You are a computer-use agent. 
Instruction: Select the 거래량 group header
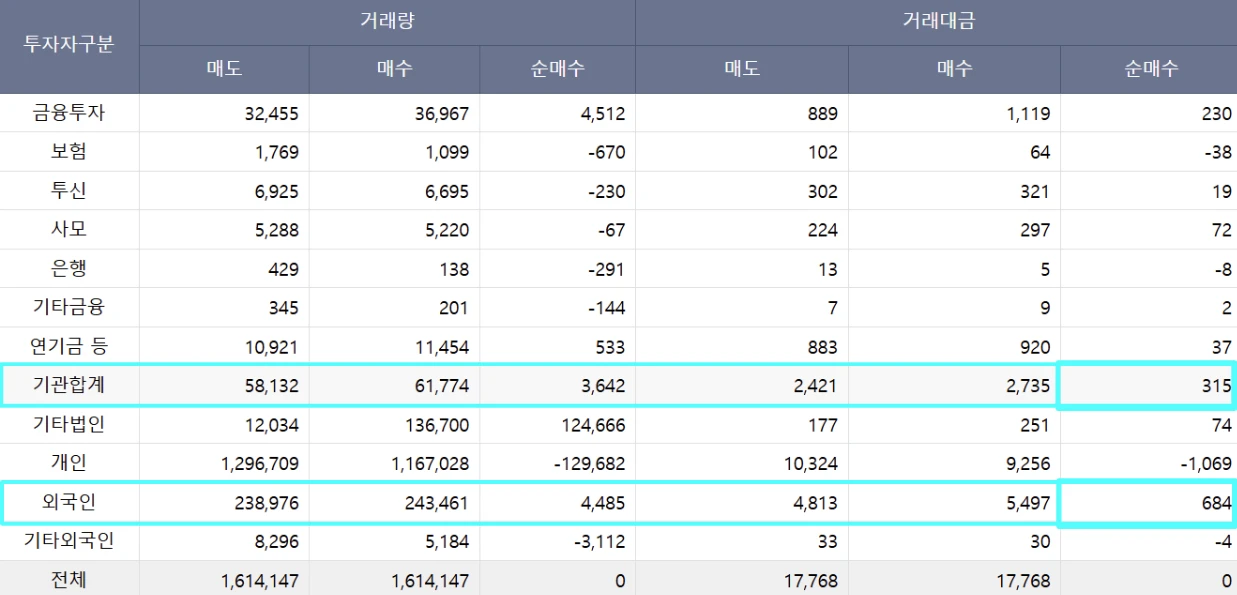[387, 22]
